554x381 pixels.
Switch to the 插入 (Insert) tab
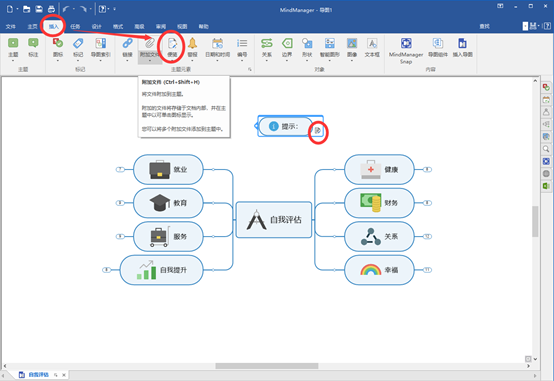53,27
